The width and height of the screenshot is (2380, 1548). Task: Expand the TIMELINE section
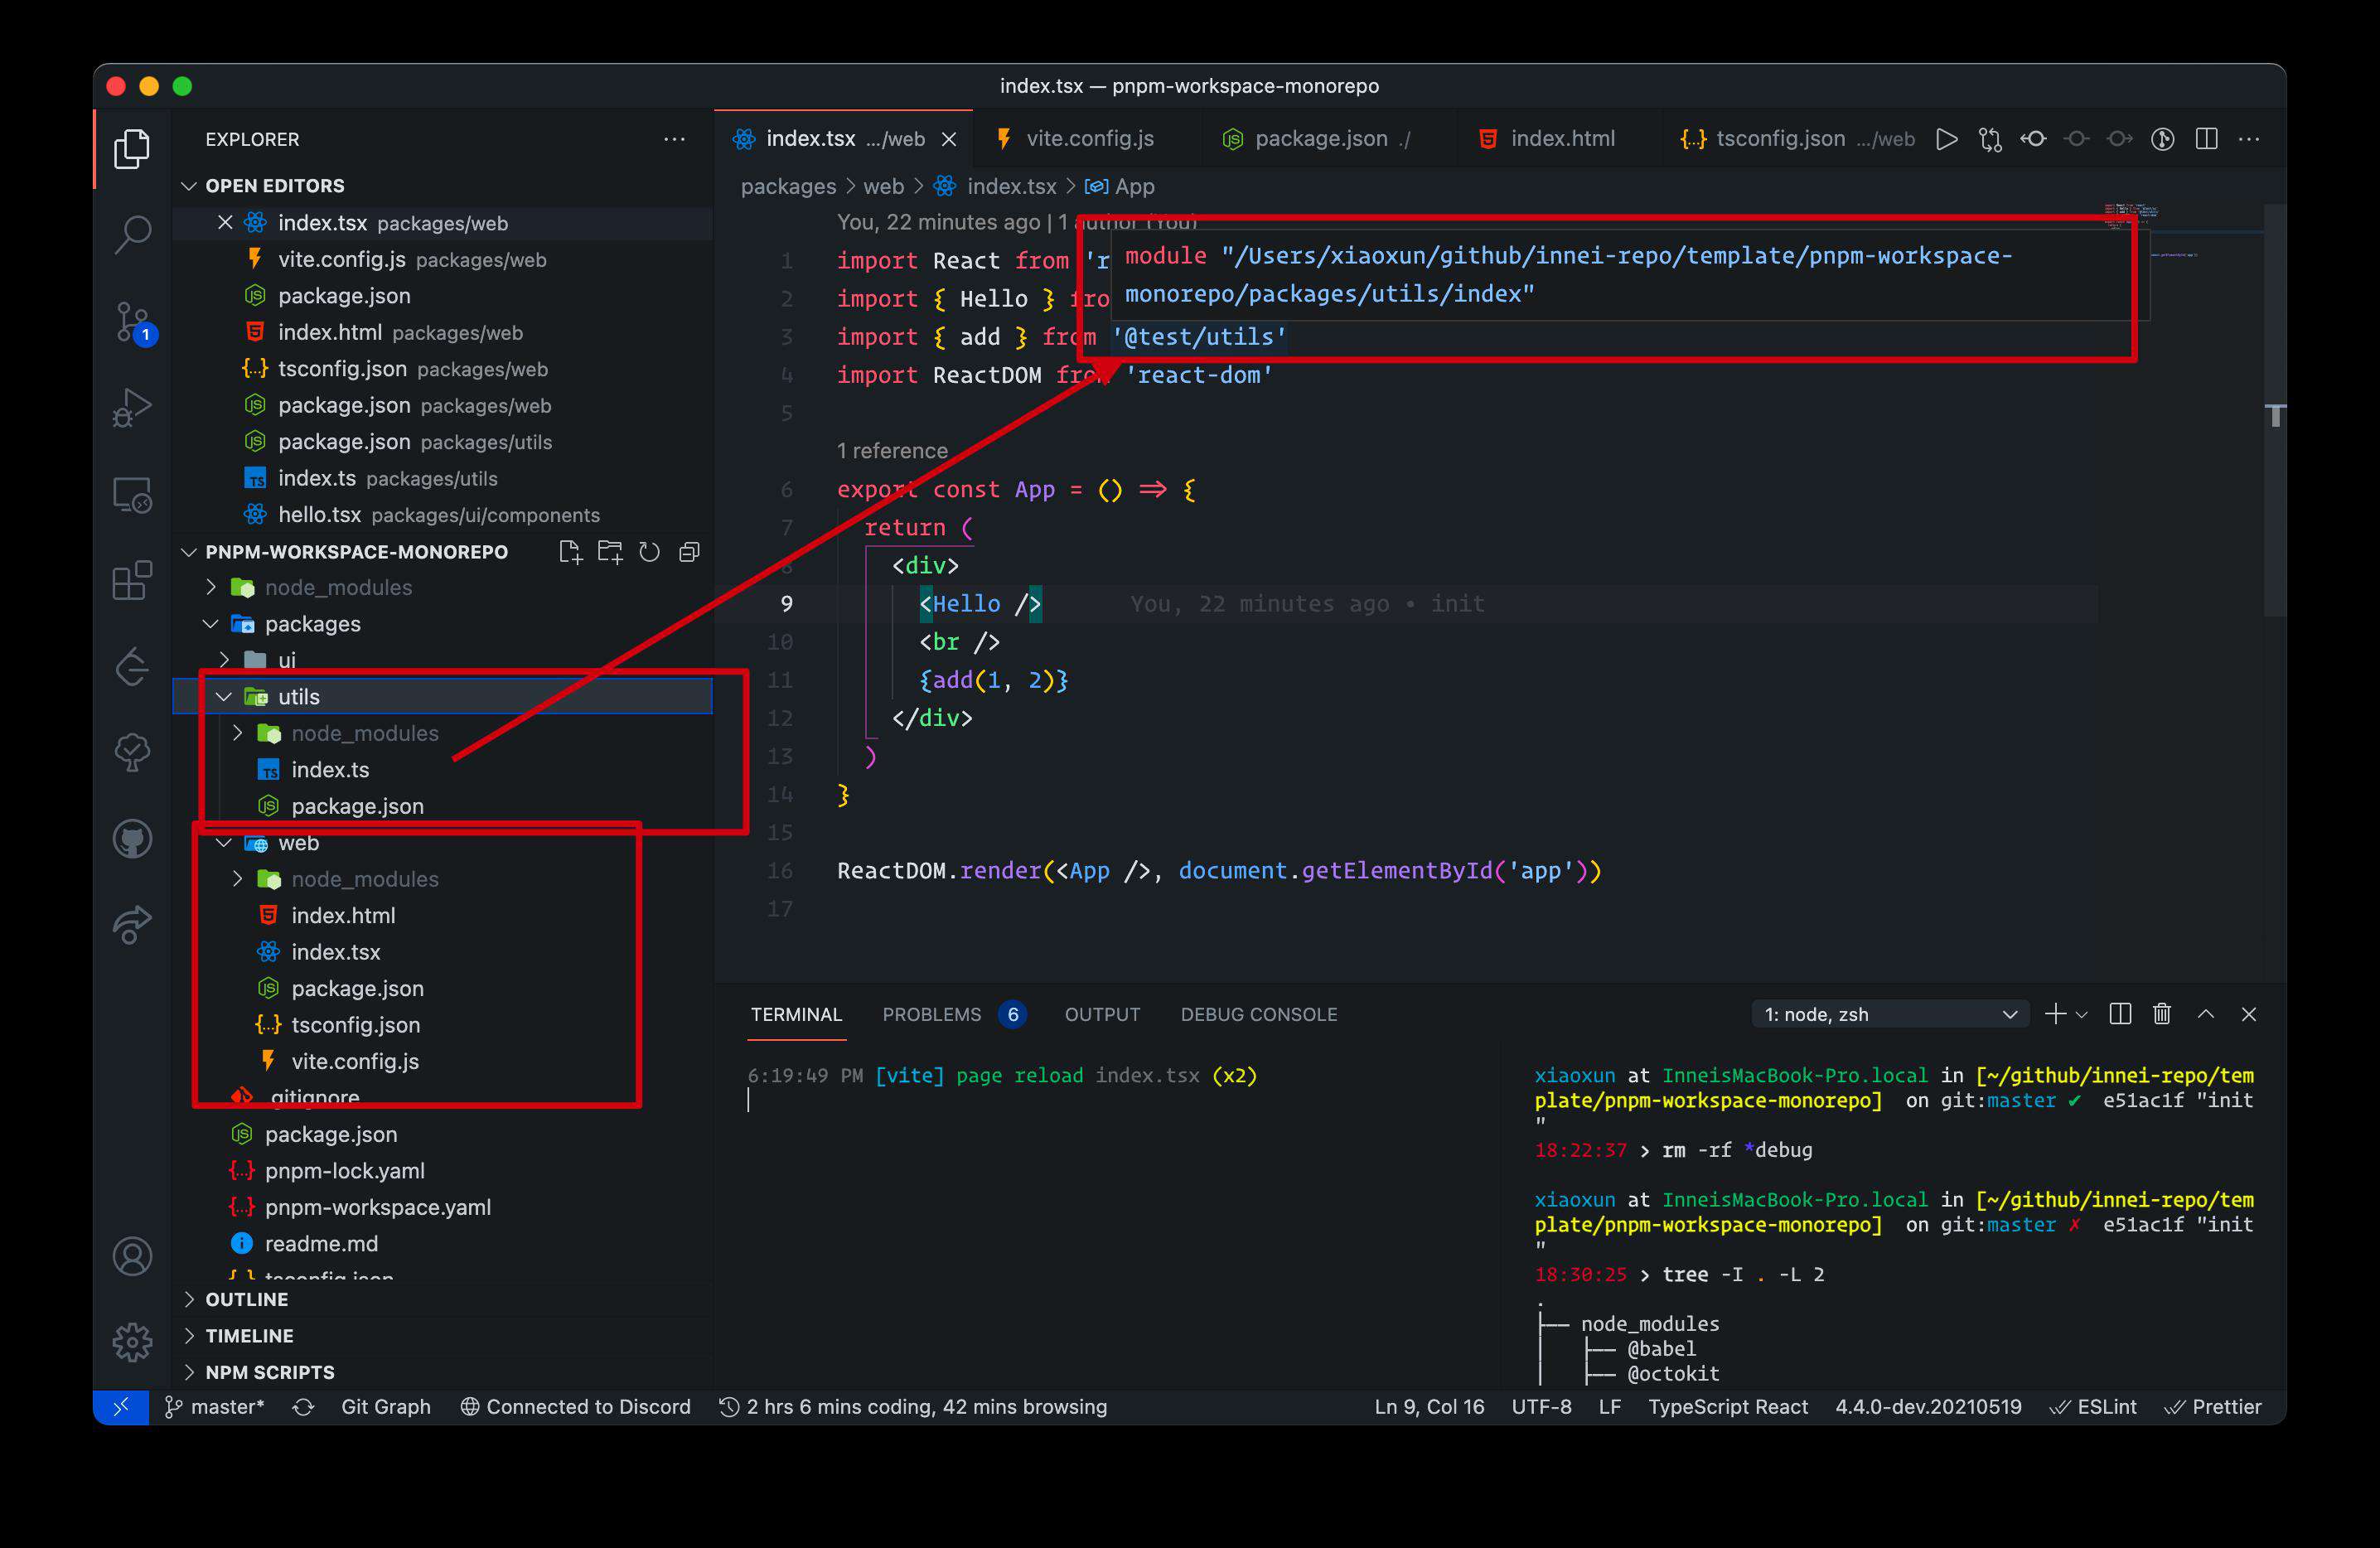[443, 1336]
